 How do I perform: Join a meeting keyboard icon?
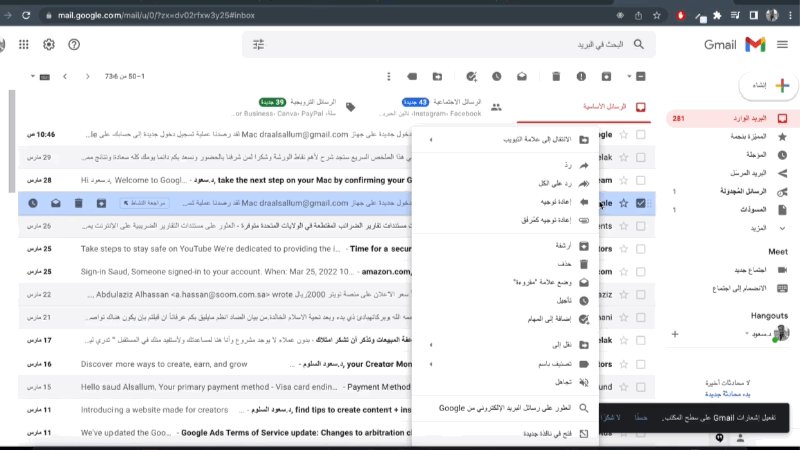[x=782, y=288]
